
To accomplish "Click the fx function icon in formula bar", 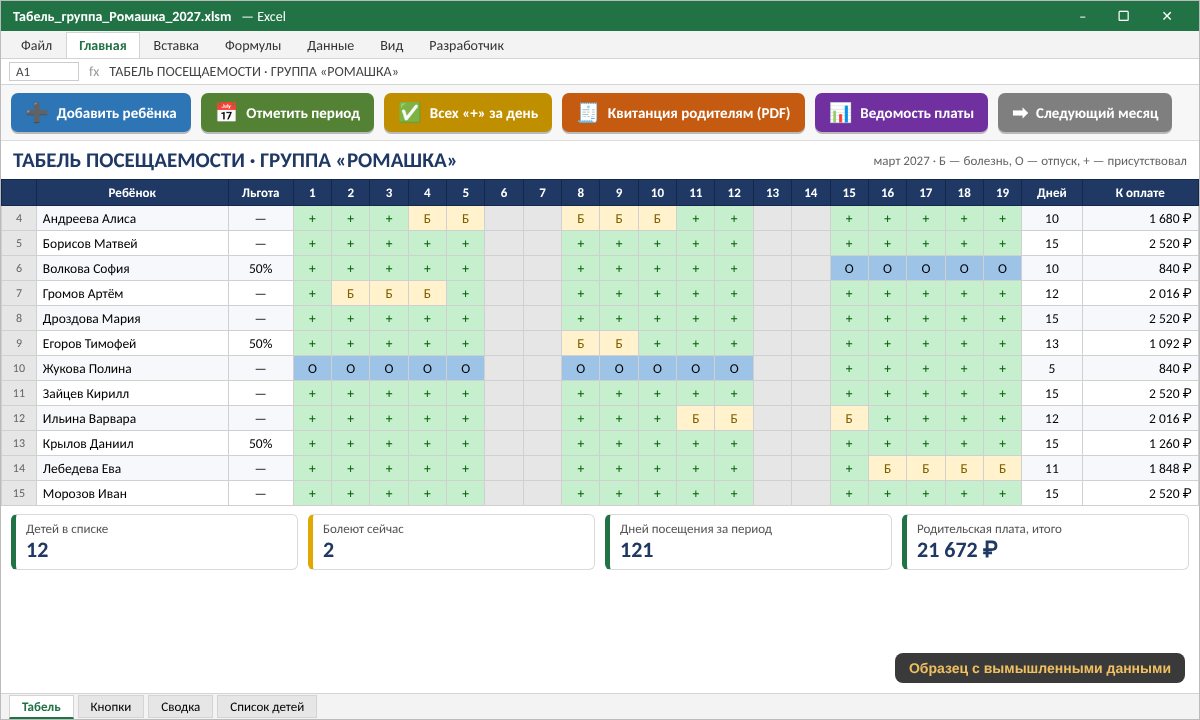I will [95, 72].
